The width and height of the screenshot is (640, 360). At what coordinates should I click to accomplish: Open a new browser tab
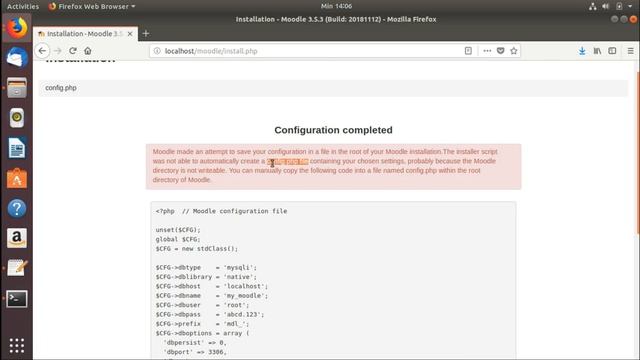click(146, 34)
